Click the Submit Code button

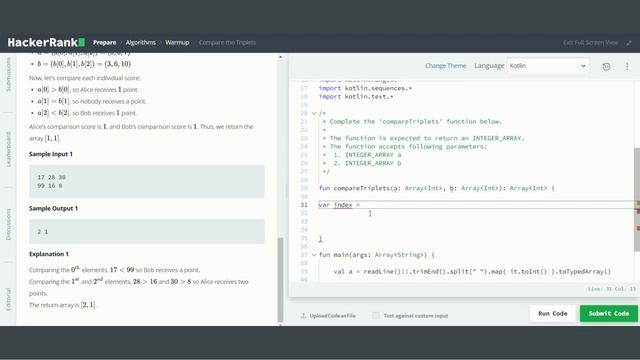tap(609, 313)
